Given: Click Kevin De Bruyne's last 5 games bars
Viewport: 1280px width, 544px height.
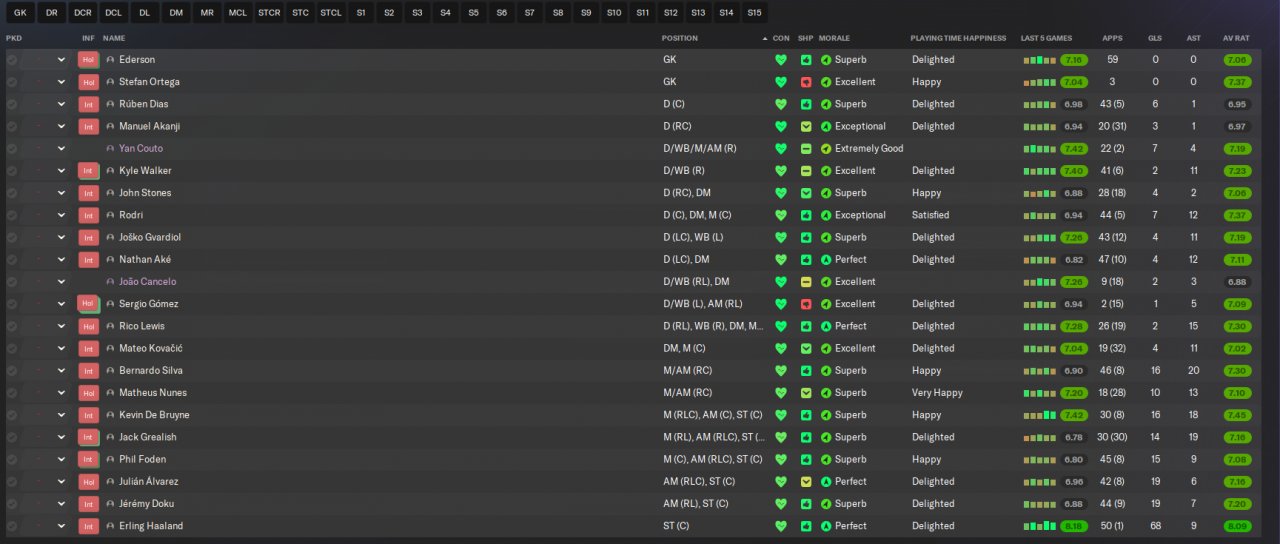Looking at the screenshot, I should [x=1040, y=415].
